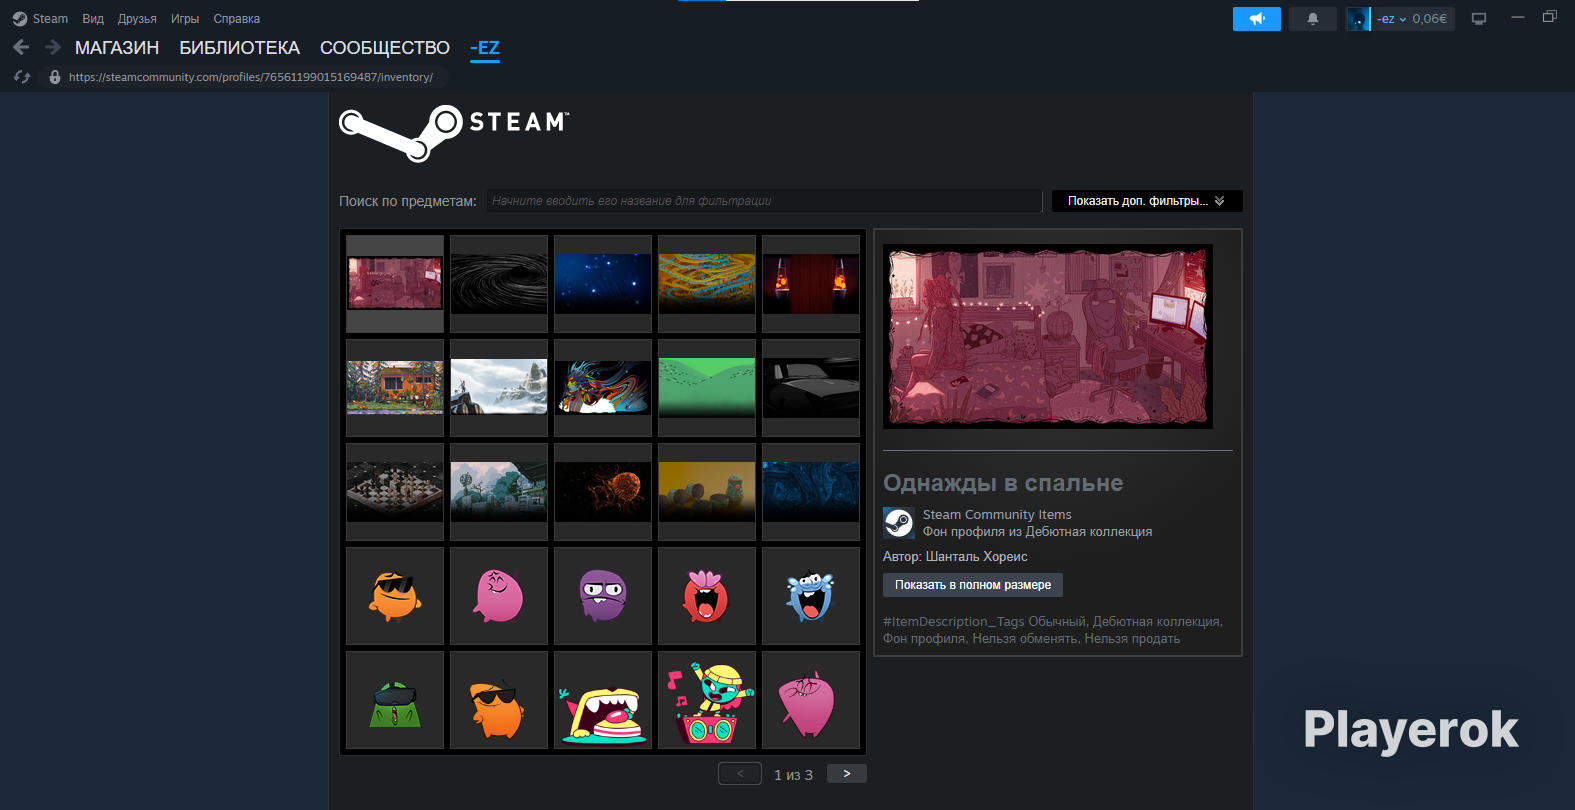Image resolution: width=1575 pixels, height=810 pixels.
Task: Select the DJ boombox character sticker
Action: [x=707, y=700]
